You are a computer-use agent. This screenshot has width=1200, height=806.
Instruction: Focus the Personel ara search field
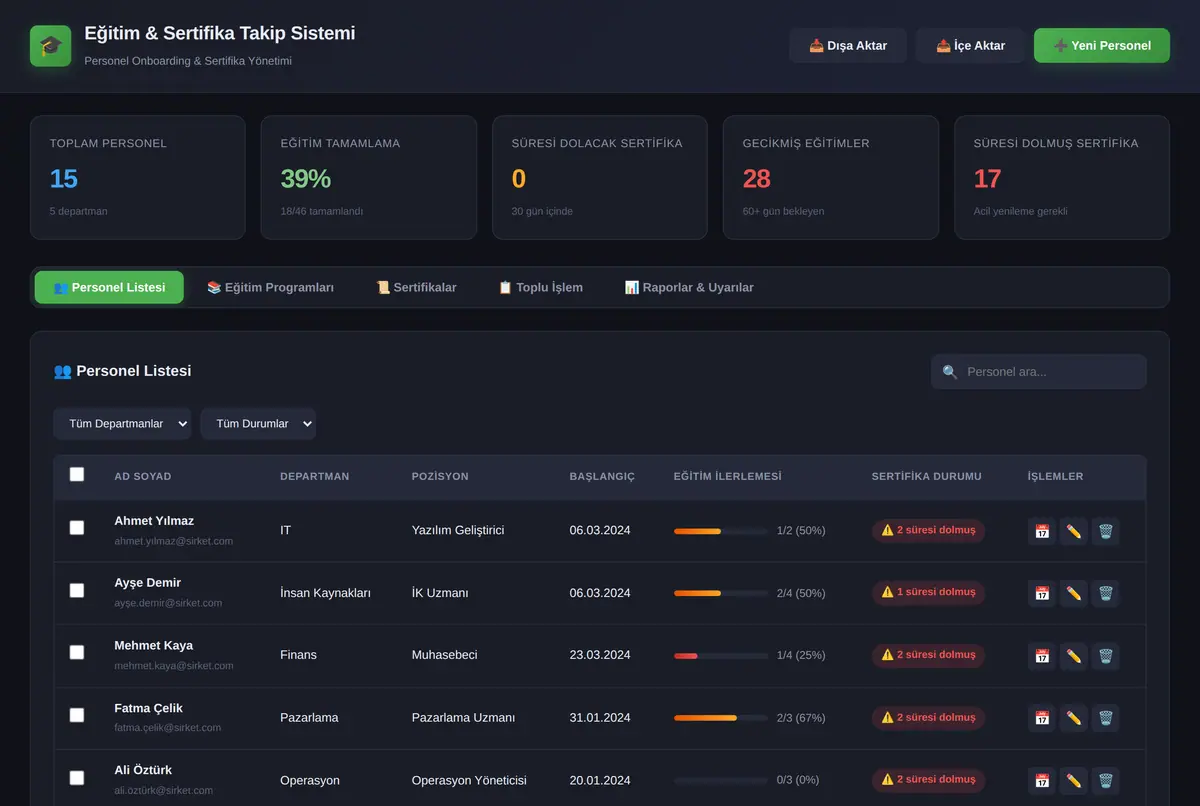pos(1039,372)
